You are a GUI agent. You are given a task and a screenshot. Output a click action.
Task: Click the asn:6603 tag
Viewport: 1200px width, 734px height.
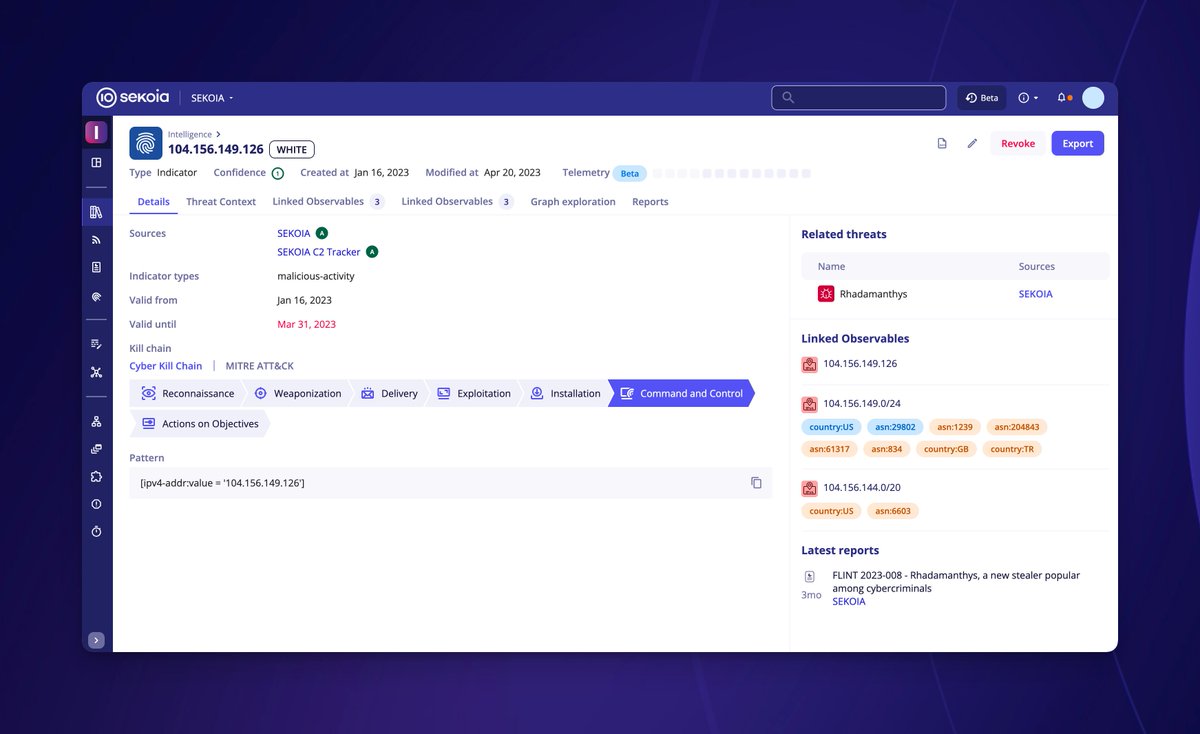click(891, 511)
